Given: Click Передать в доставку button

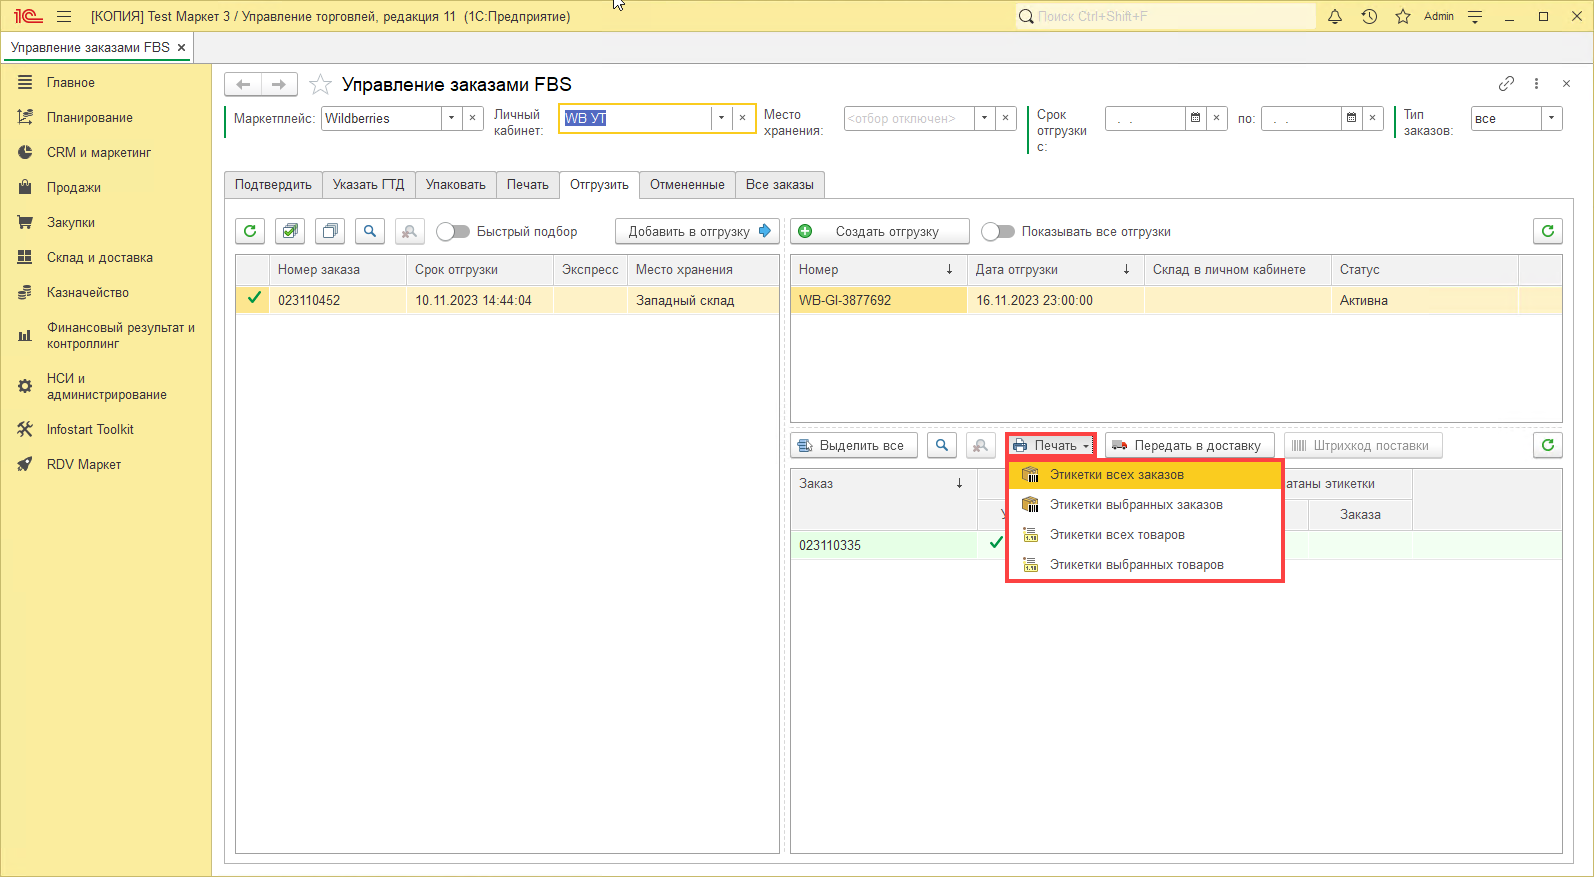Looking at the screenshot, I should coord(1189,445).
